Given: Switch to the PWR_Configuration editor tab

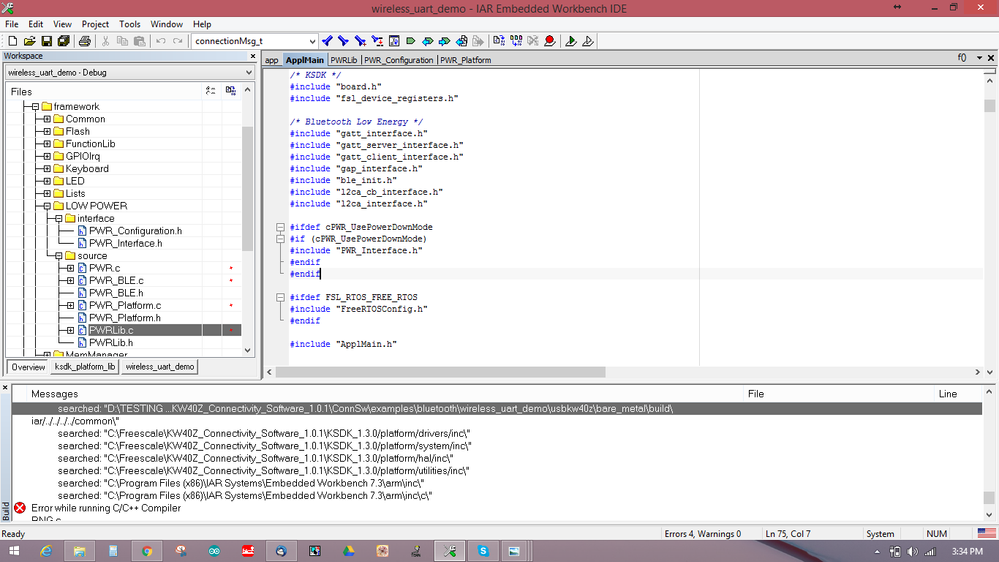Looking at the screenshot, I should pyautogui.click(x=398, y=60).
